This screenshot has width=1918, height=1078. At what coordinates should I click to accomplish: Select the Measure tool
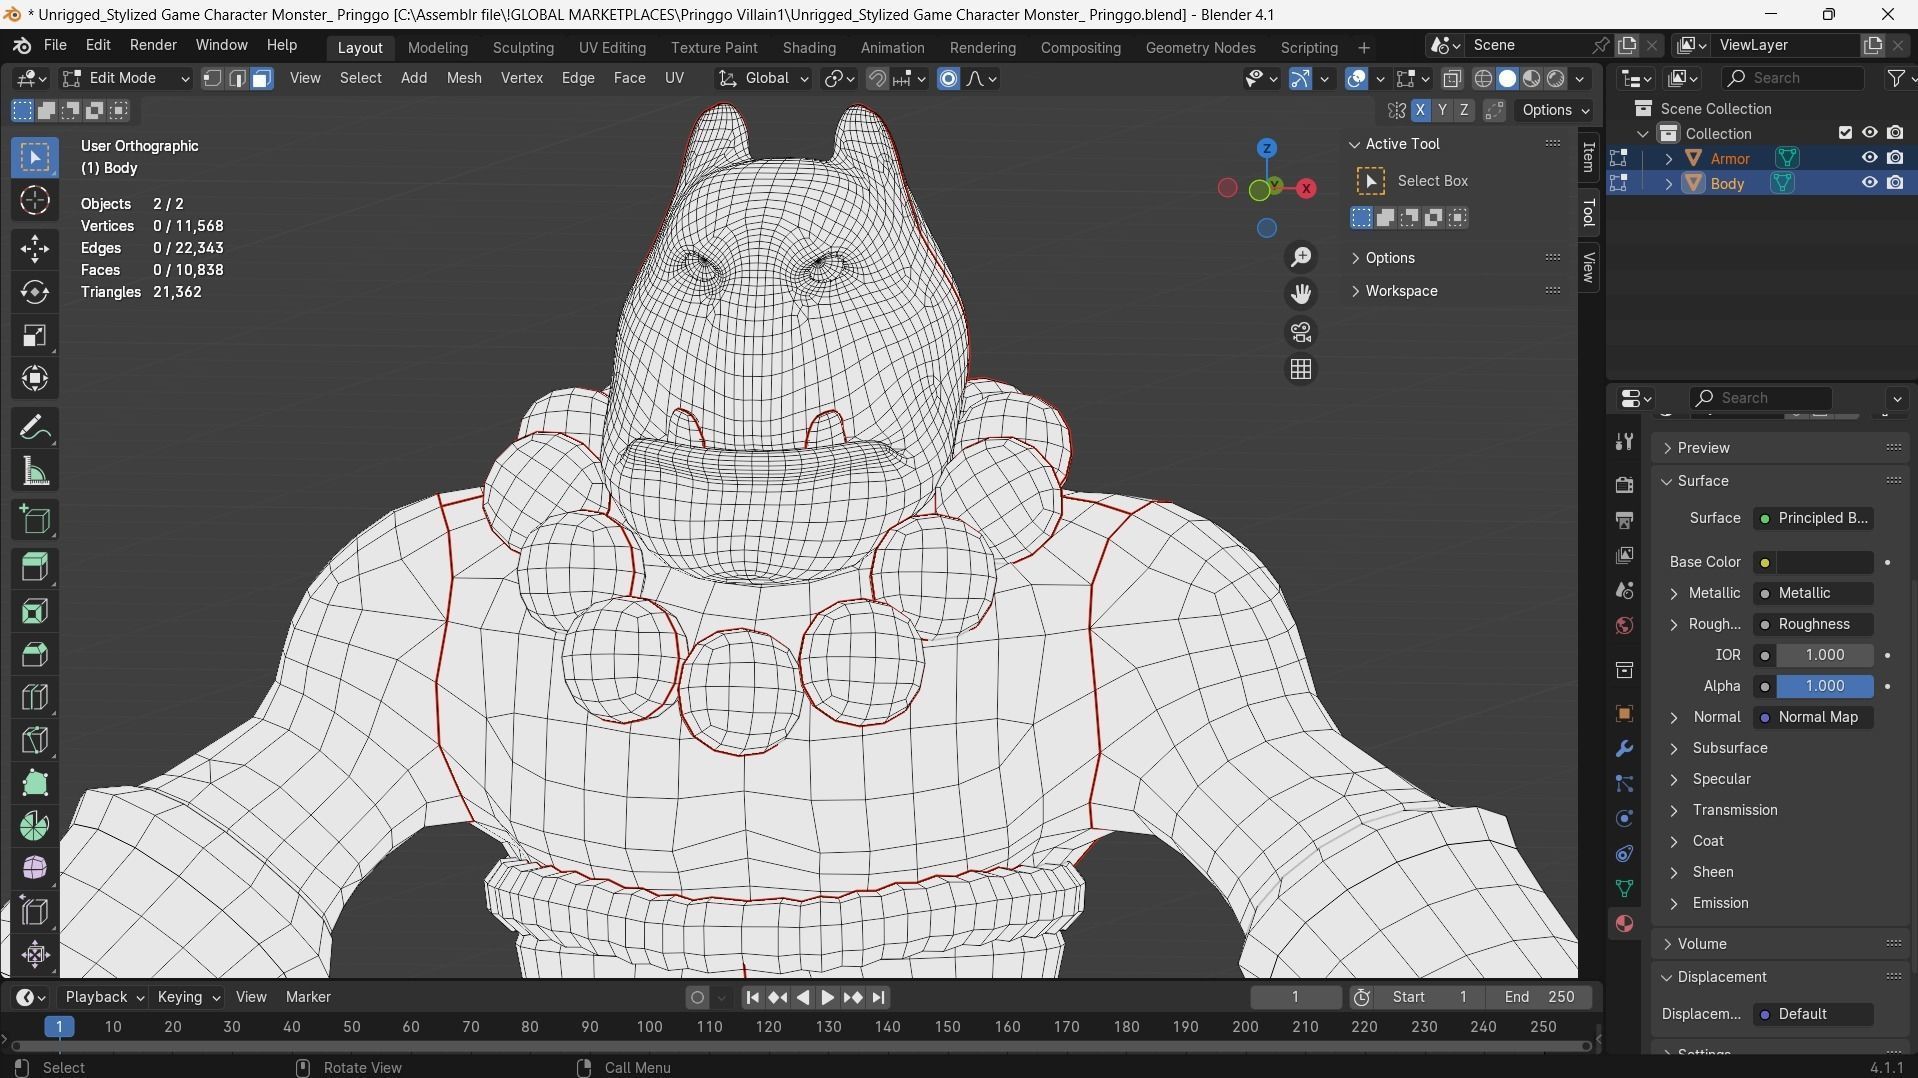tap(35, 471)
